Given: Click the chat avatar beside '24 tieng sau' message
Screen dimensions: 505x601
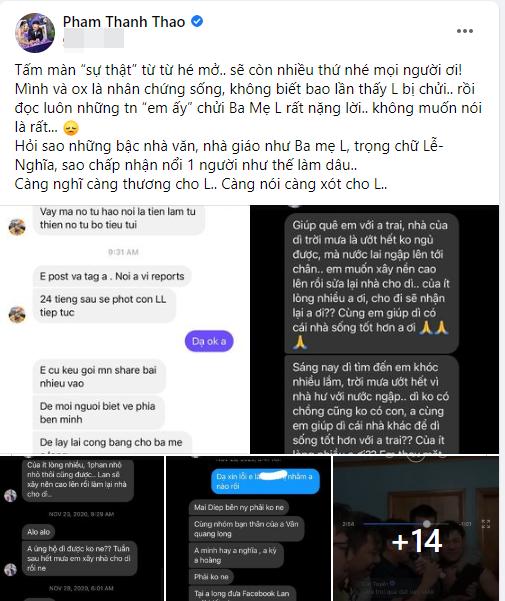Looking at the screenshot, I should (x=17, y=315).
